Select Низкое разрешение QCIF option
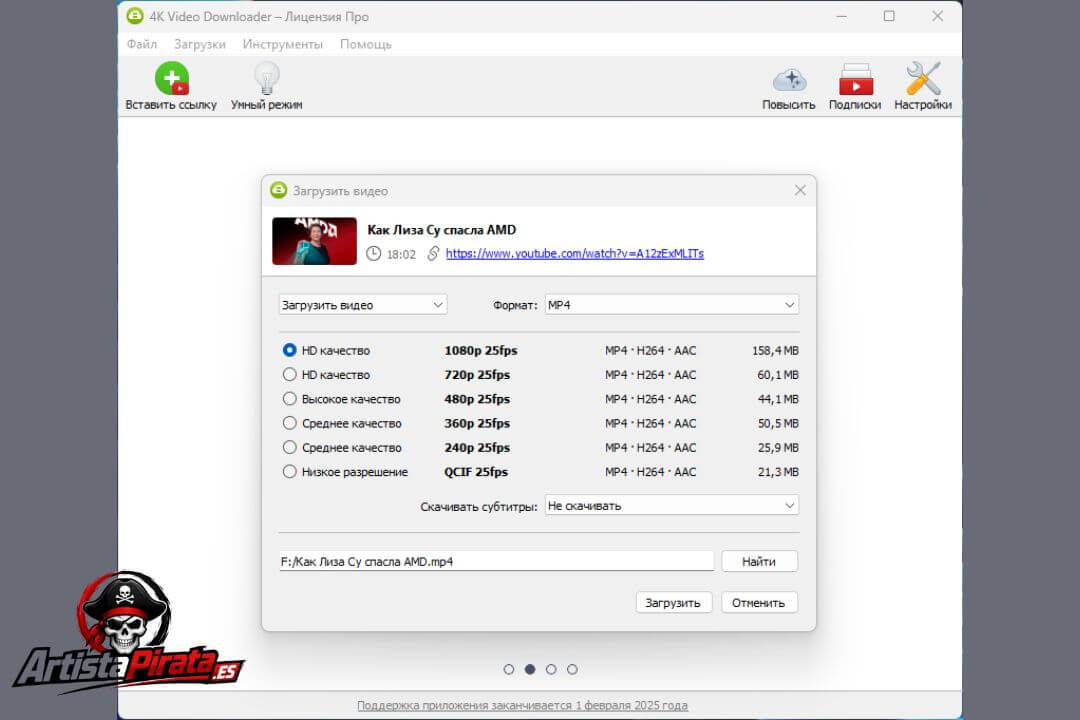Screen dimensions: 1080x720 pyautogui.click(x=289, y=471)
